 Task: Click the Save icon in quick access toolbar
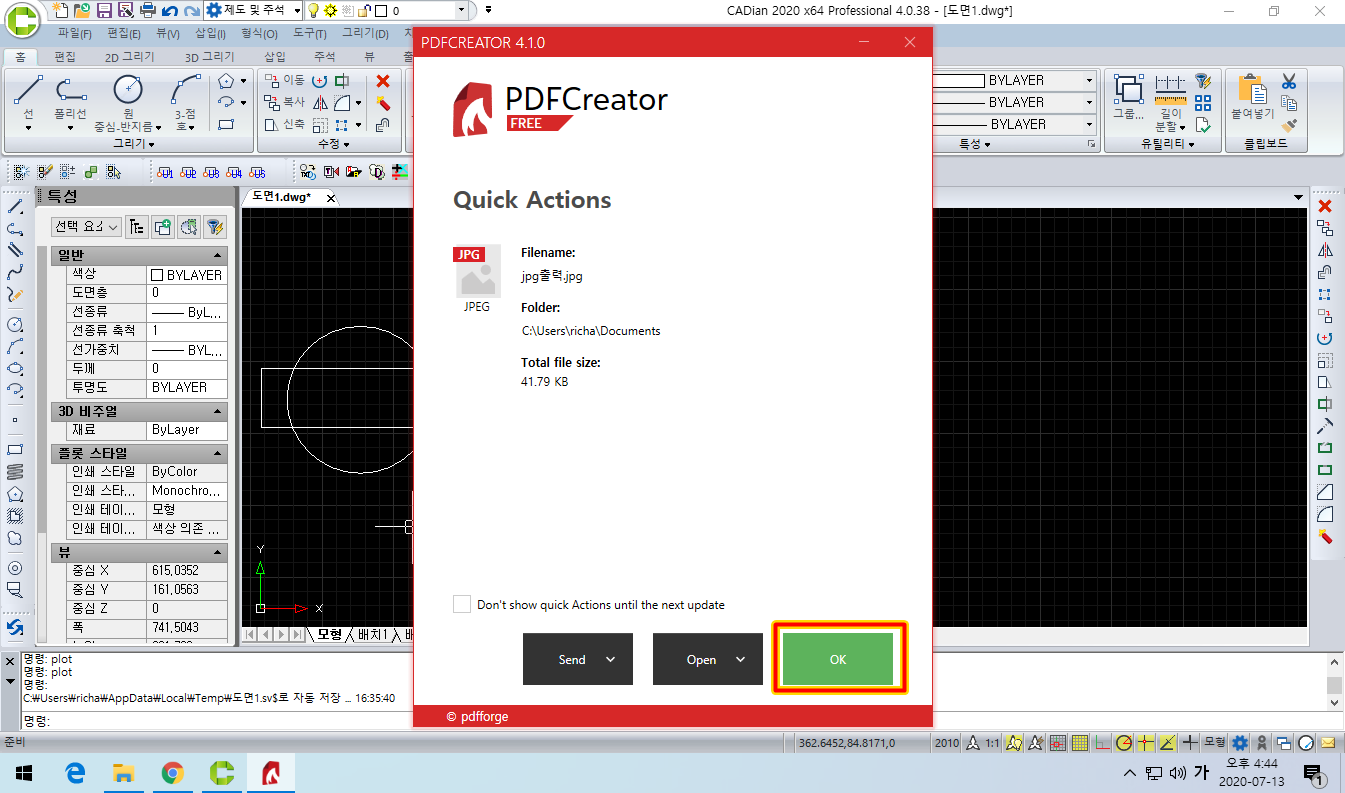tap(103, 11)
